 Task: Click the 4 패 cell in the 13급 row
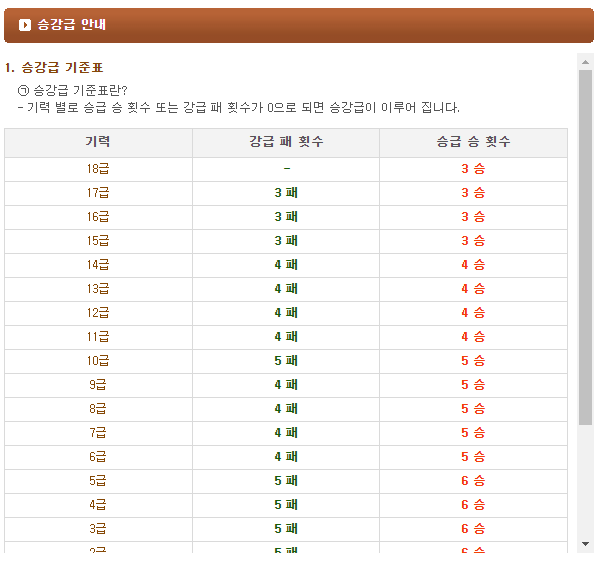coord(286,289)
